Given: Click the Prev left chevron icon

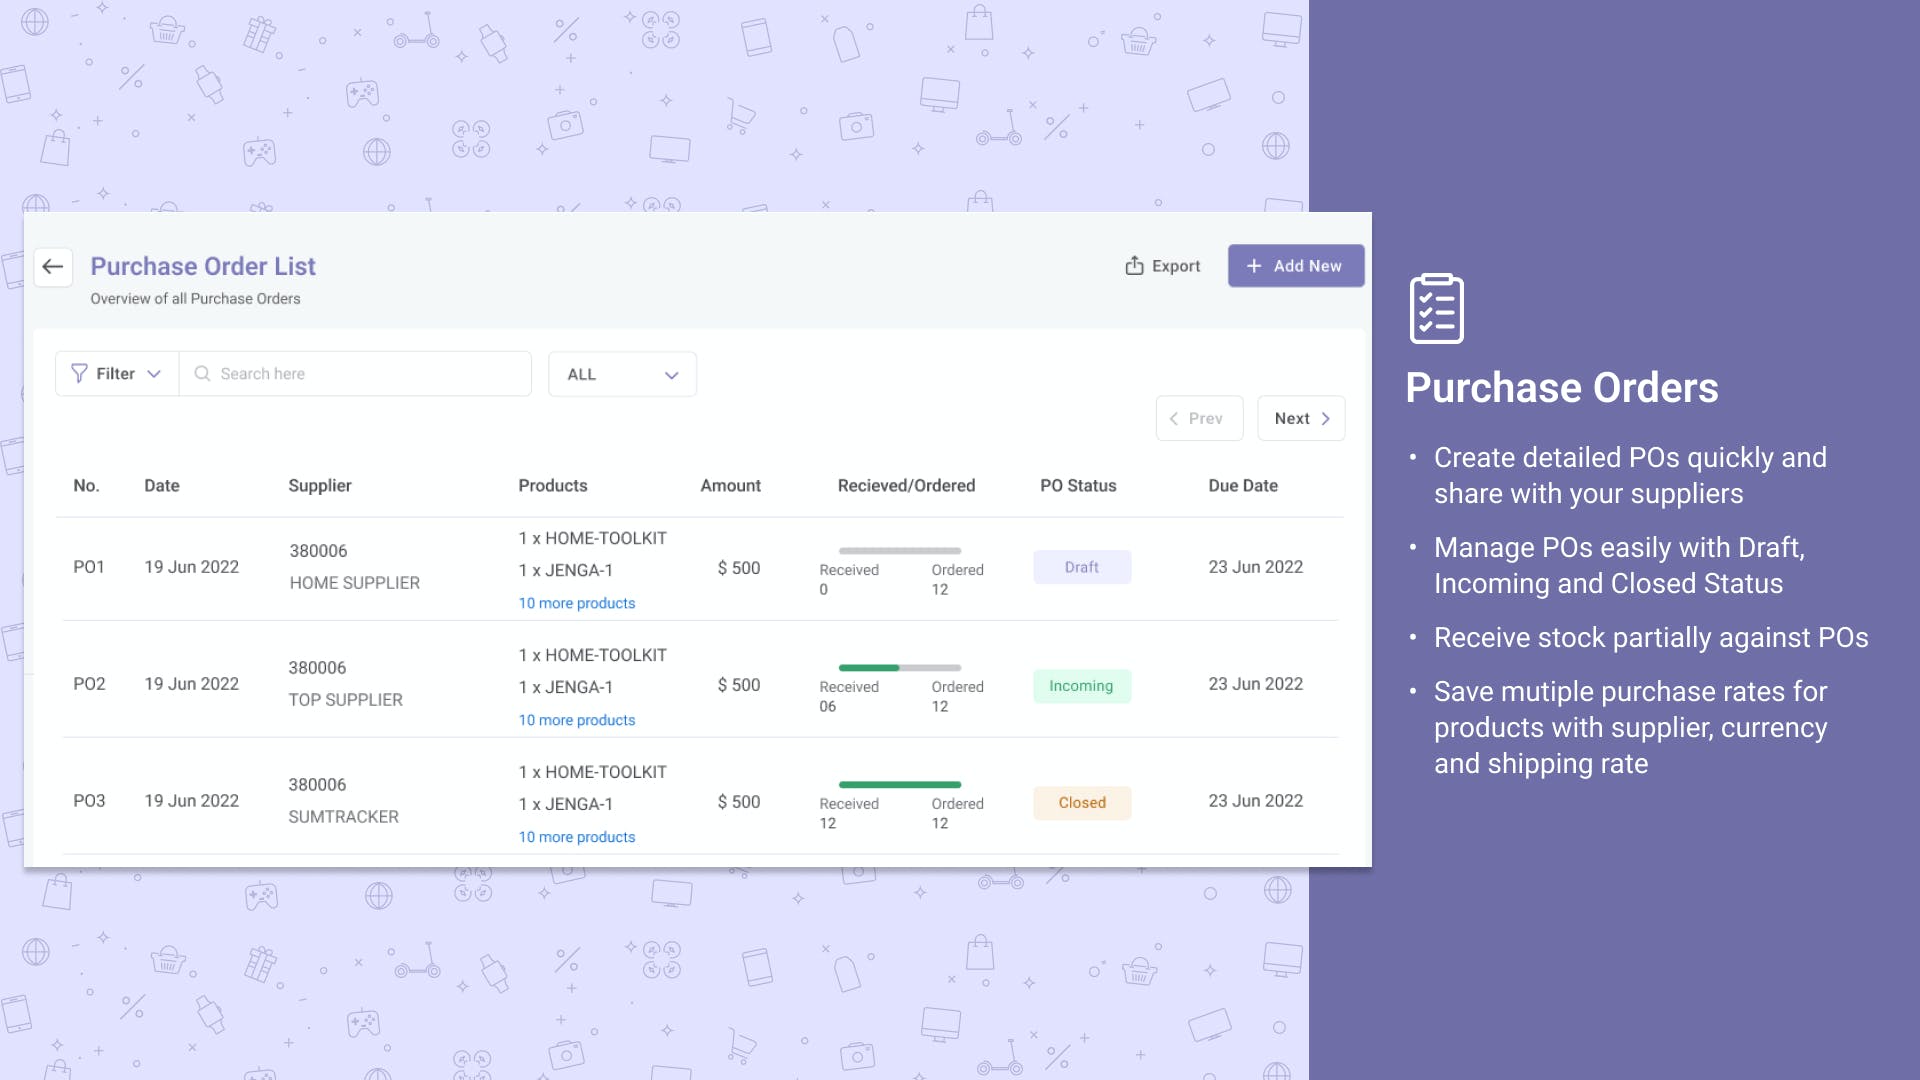Looking at the screenshot, I should [1174, 419].
